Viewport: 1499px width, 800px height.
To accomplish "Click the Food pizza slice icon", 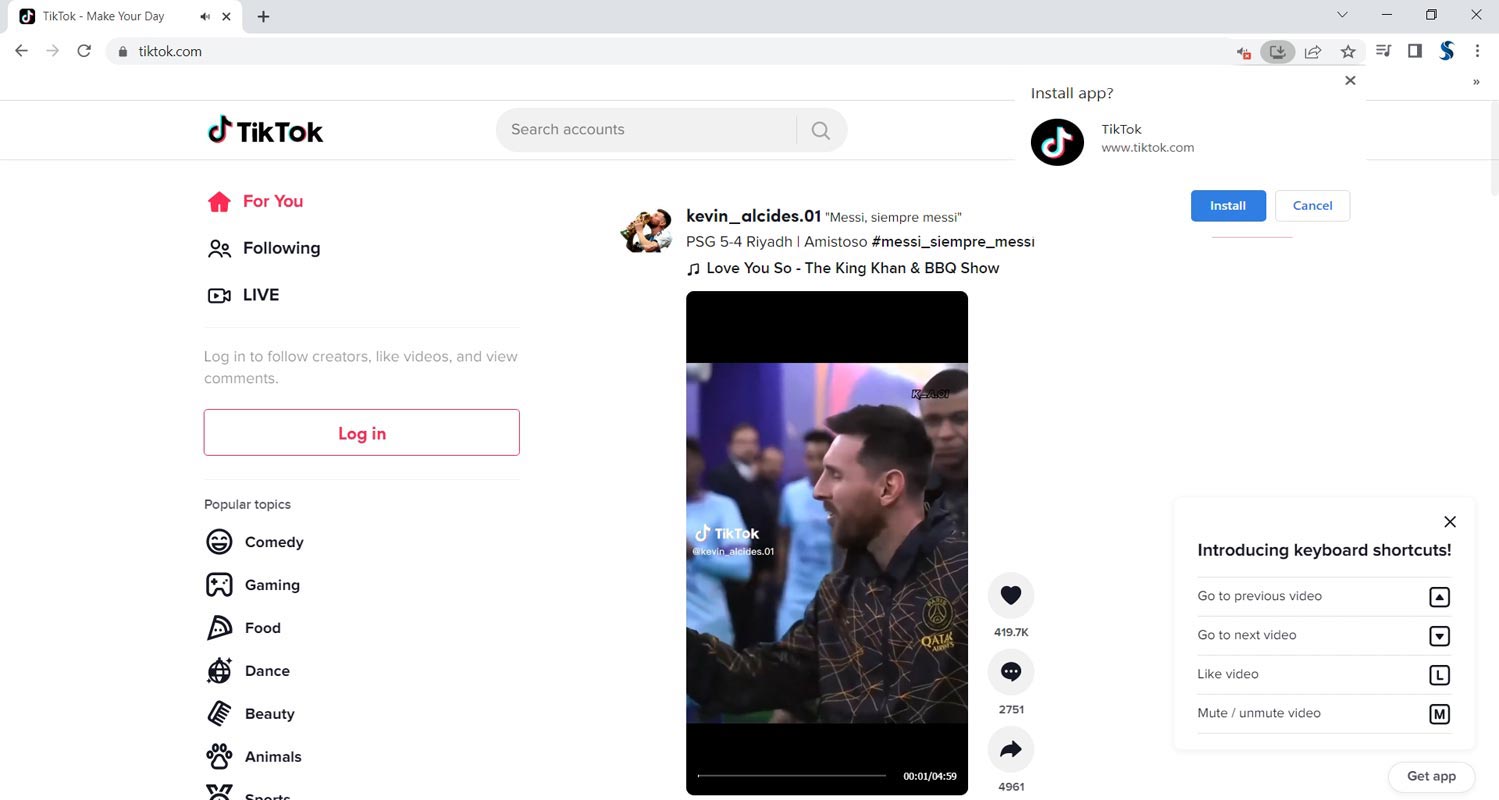I will [x=219, y=628].
